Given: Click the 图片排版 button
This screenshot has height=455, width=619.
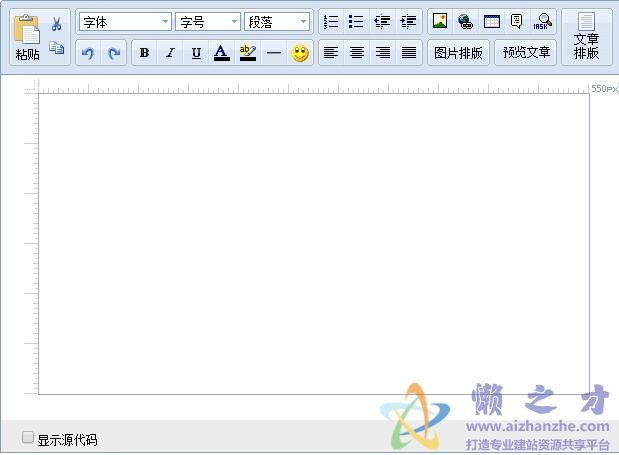Looking at the screenshot, I should click(459, 53).
